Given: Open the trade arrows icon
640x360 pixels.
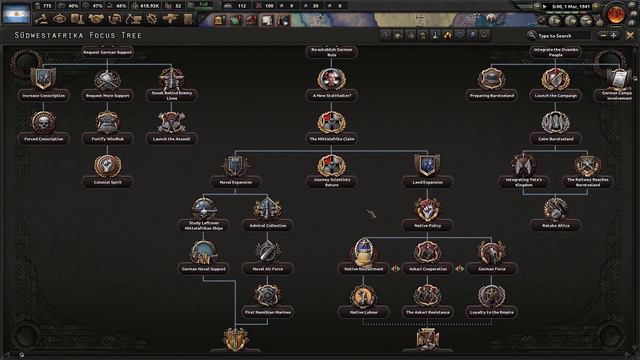Looking at the screenshot, I should 115,19.
